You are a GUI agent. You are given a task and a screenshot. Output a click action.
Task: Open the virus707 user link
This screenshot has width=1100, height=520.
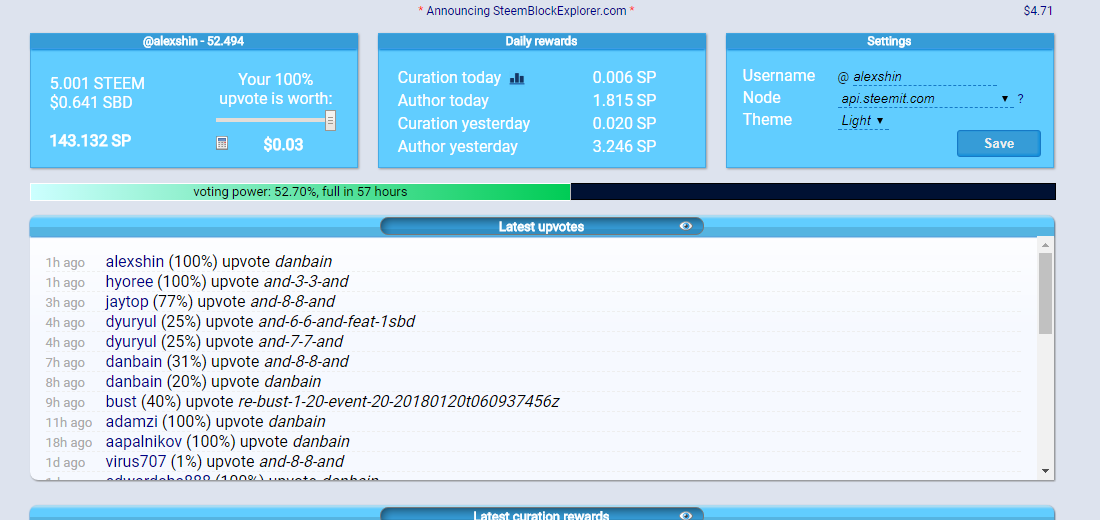[x=136, y=462]
